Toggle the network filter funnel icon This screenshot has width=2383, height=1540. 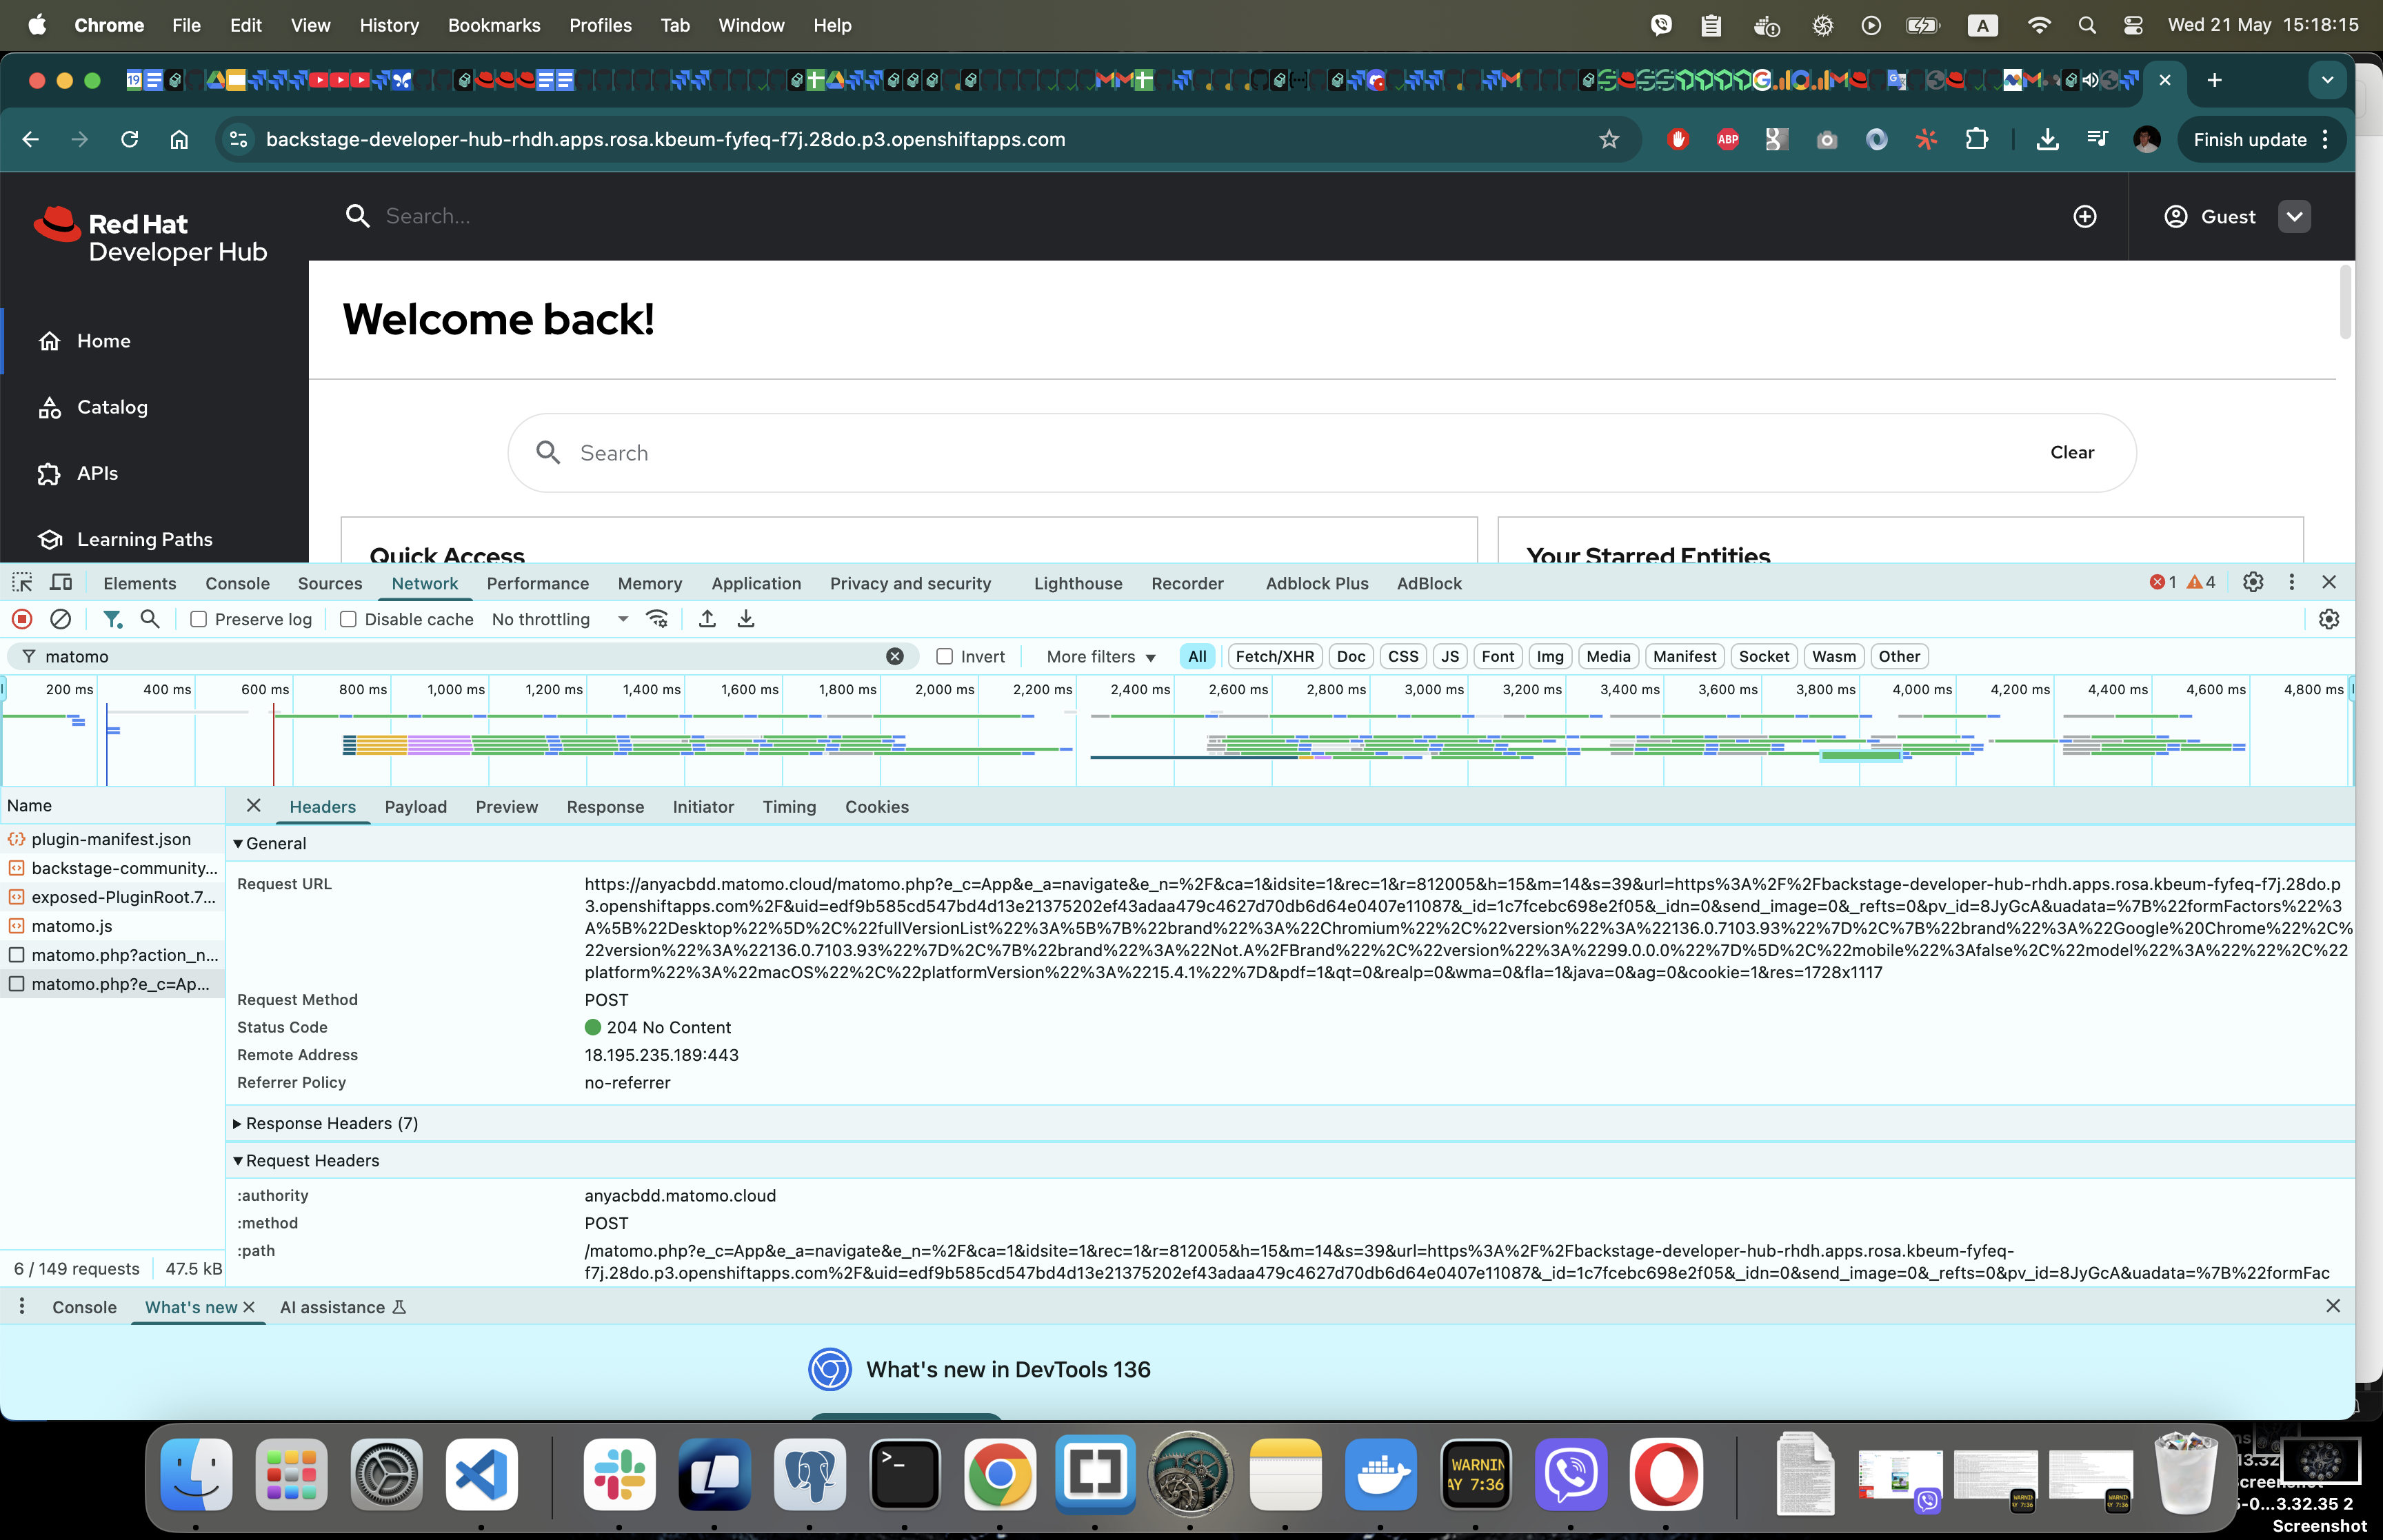tap(113, 619)
